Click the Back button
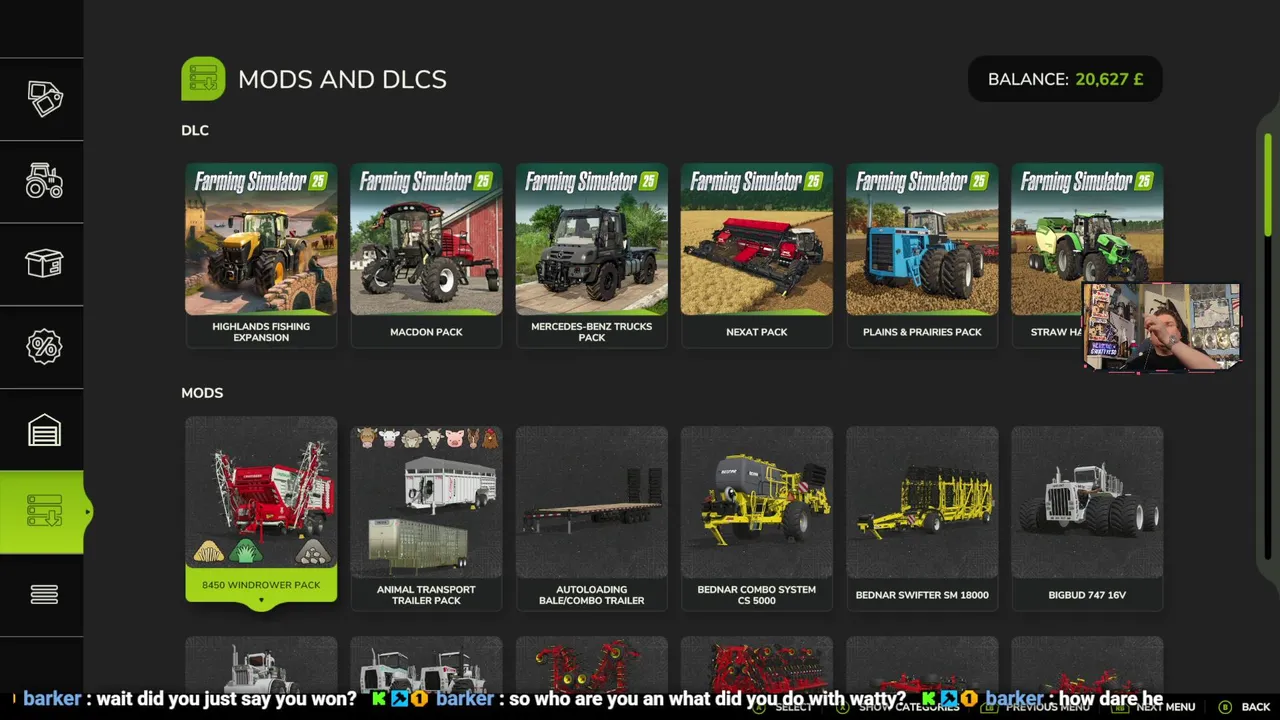This screenshot has height=720, width=1280. click(x=1244, y=707)
